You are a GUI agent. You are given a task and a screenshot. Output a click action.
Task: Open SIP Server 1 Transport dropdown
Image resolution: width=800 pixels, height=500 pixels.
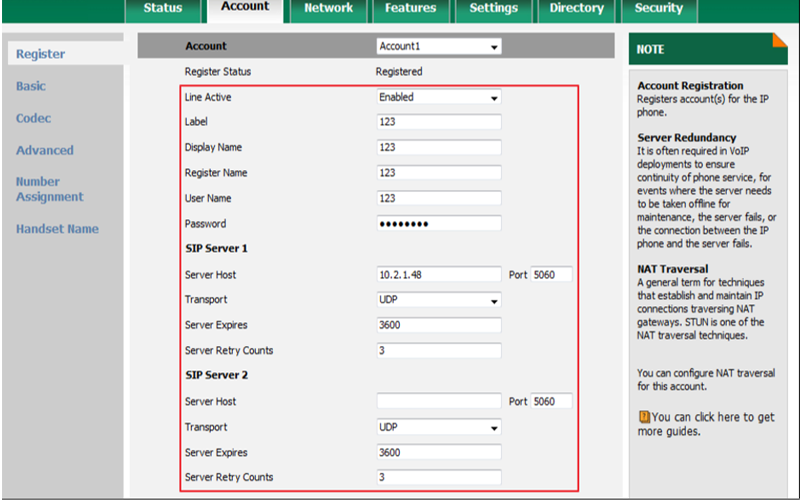[x=439, y=300]
